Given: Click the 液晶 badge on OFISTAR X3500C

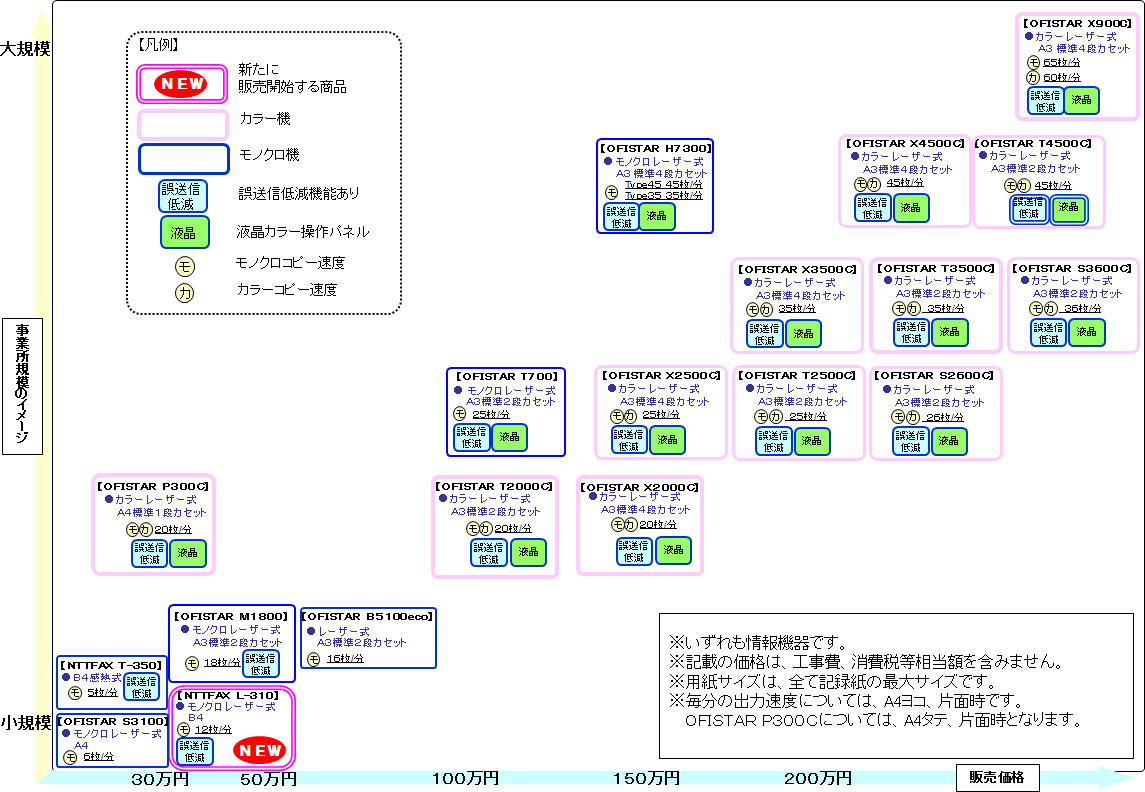Looking at the screenshot, I should coord(803,334).
